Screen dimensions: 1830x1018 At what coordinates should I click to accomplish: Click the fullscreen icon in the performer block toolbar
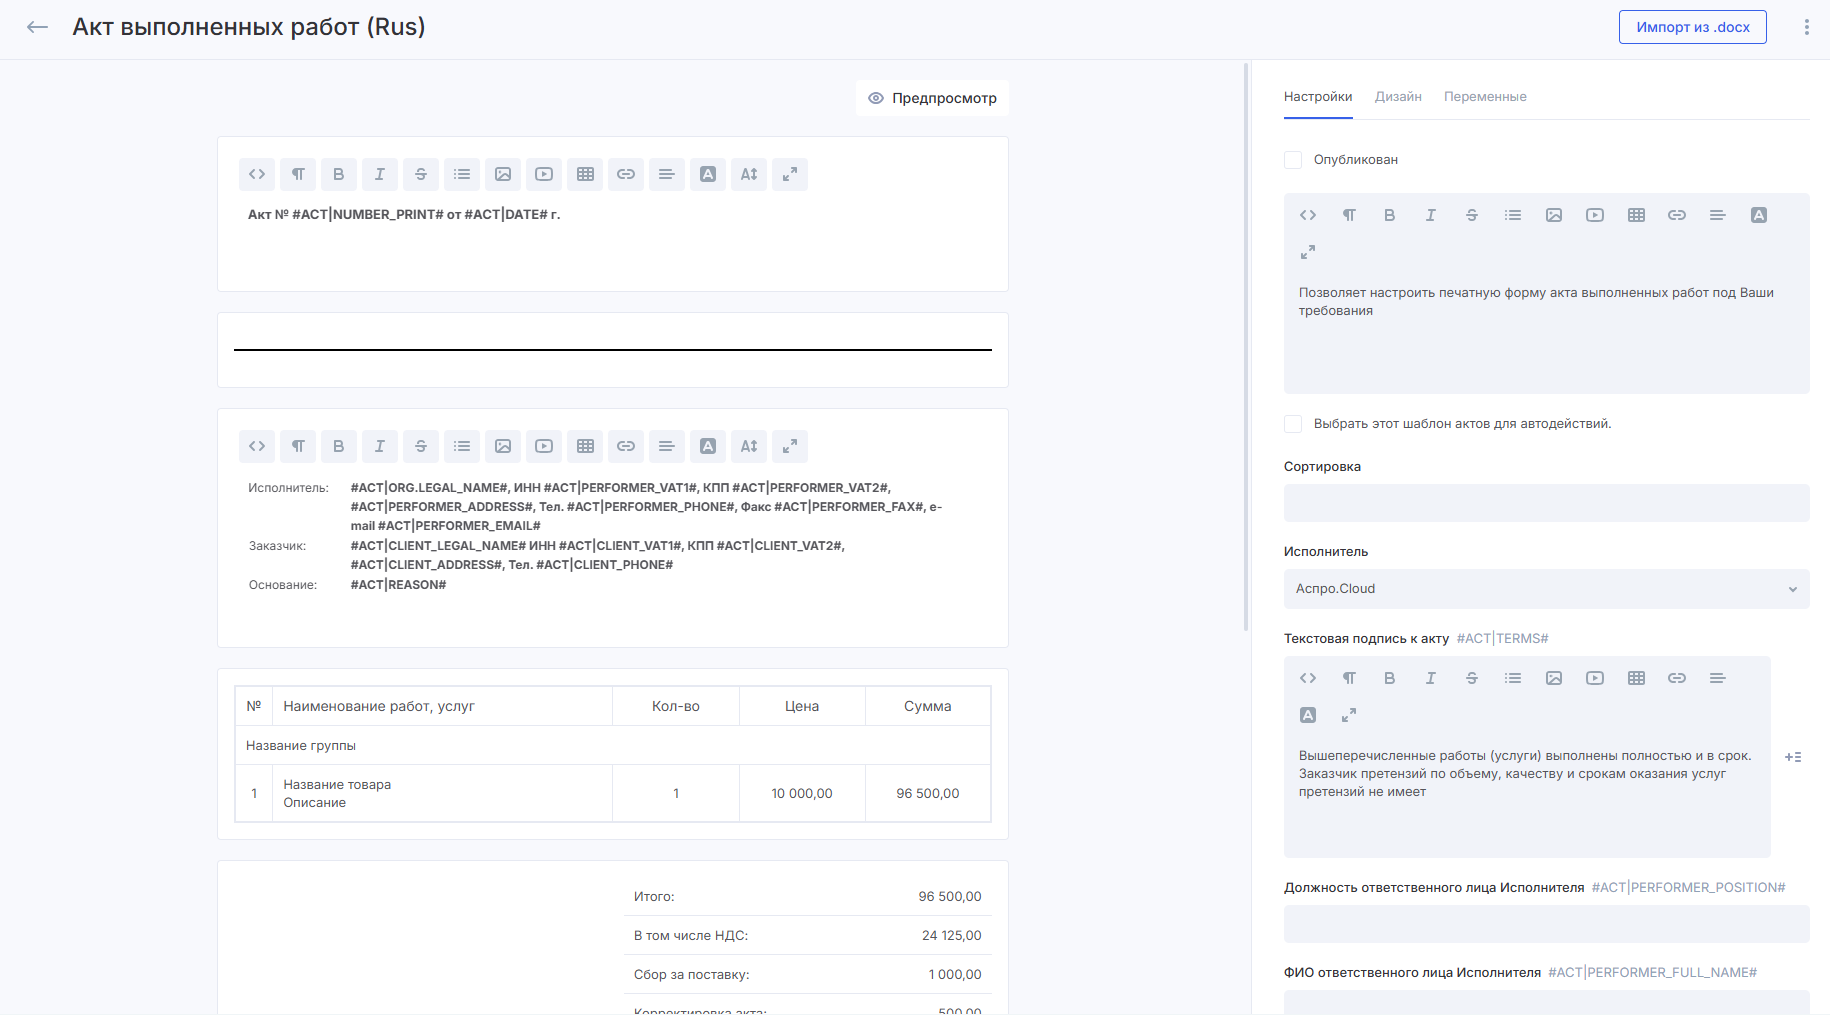click(x=790, y=446)
